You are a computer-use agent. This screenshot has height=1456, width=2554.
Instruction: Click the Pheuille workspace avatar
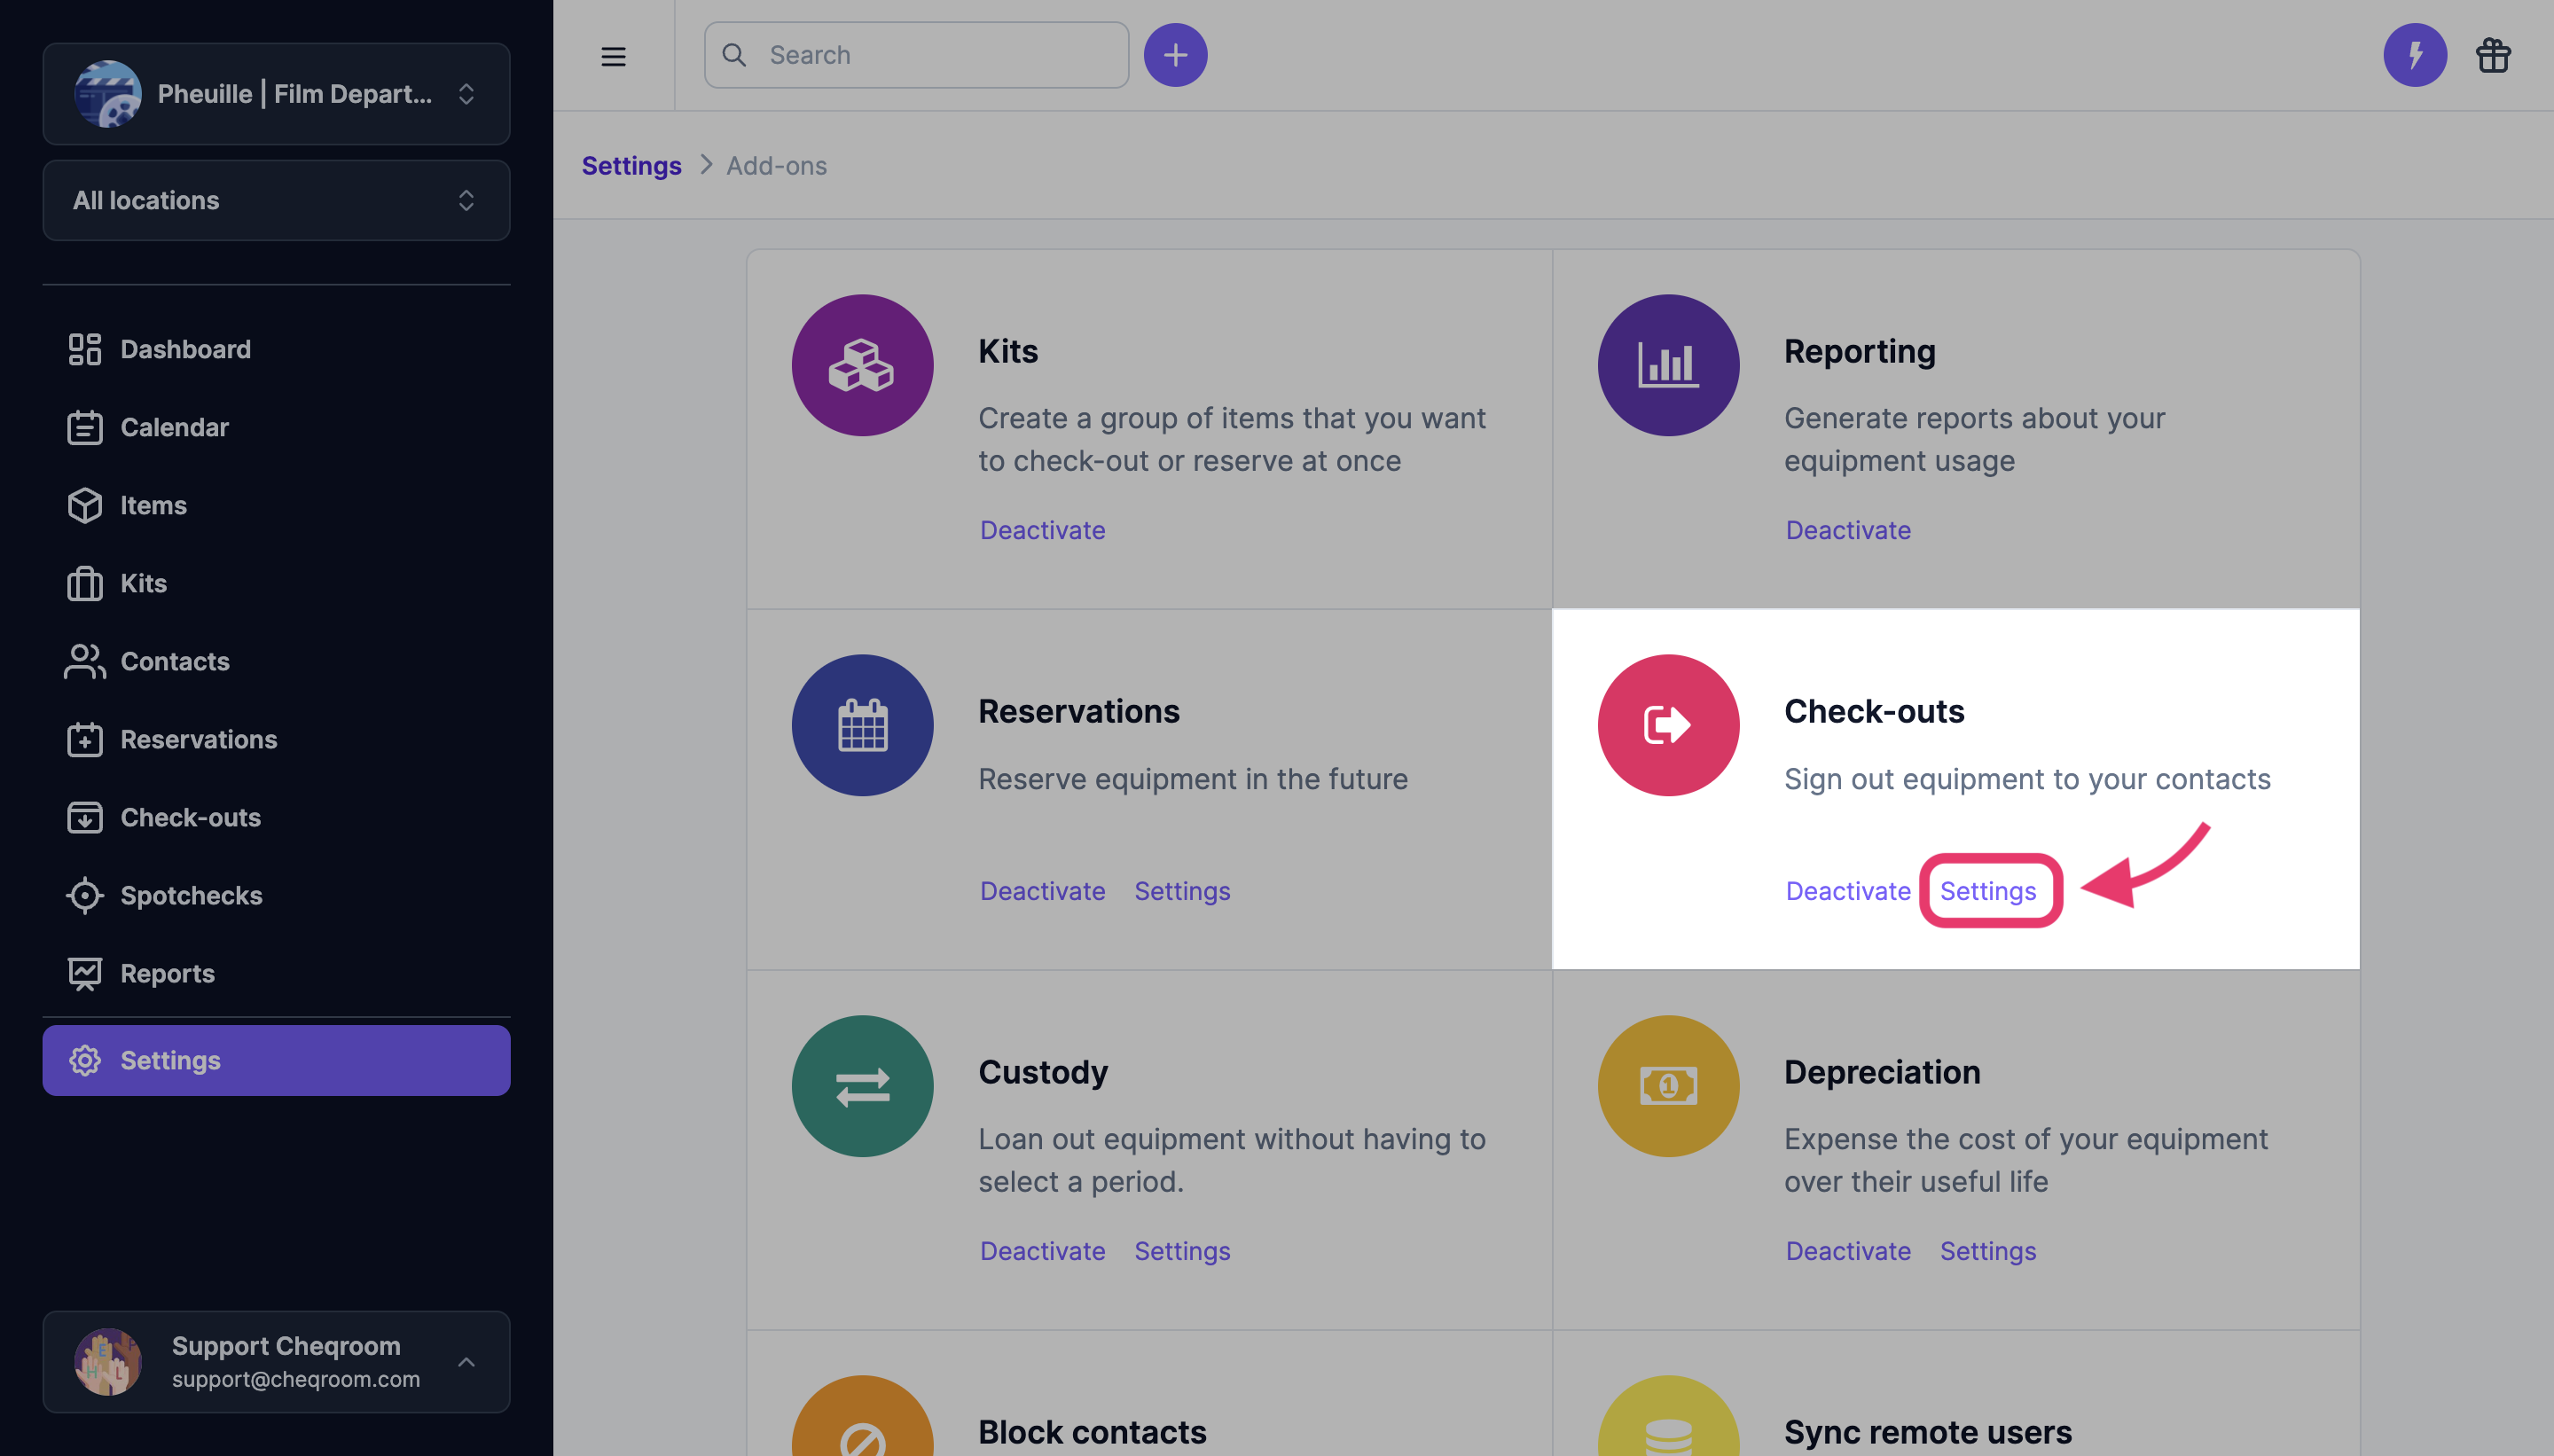click(x=108, y=94)
